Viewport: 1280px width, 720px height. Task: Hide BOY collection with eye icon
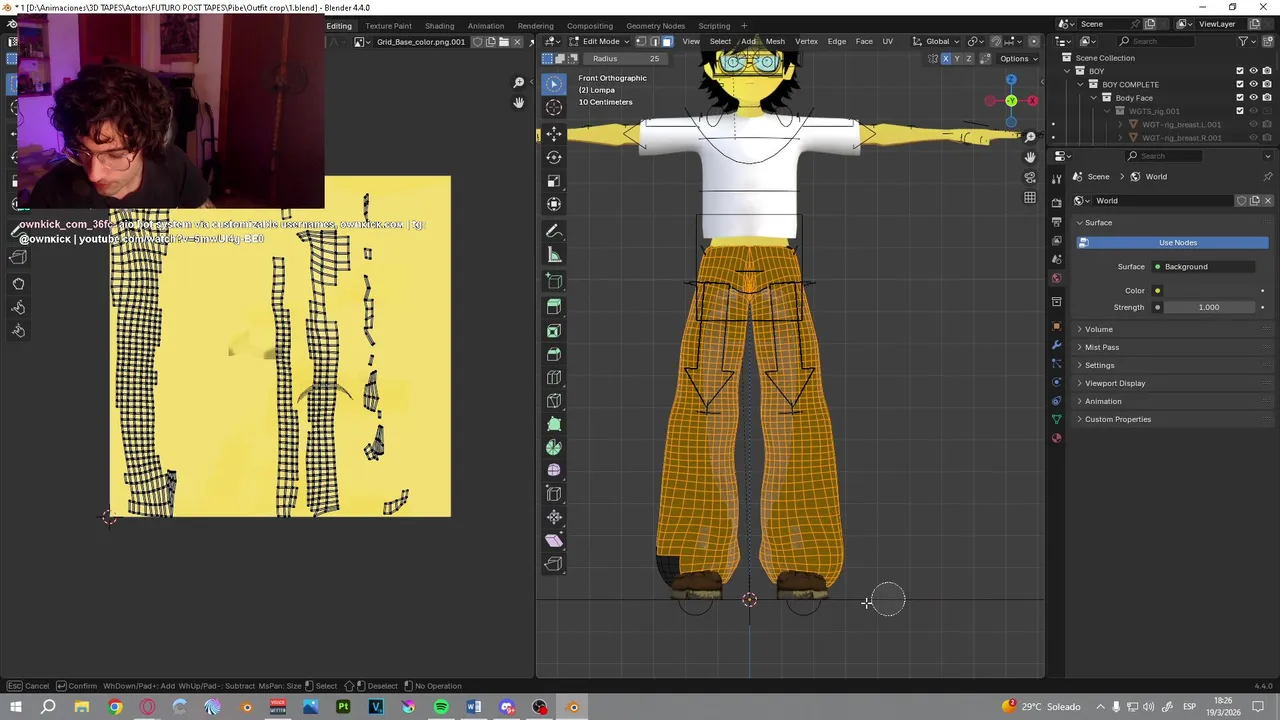click(x=1253, y=71)
